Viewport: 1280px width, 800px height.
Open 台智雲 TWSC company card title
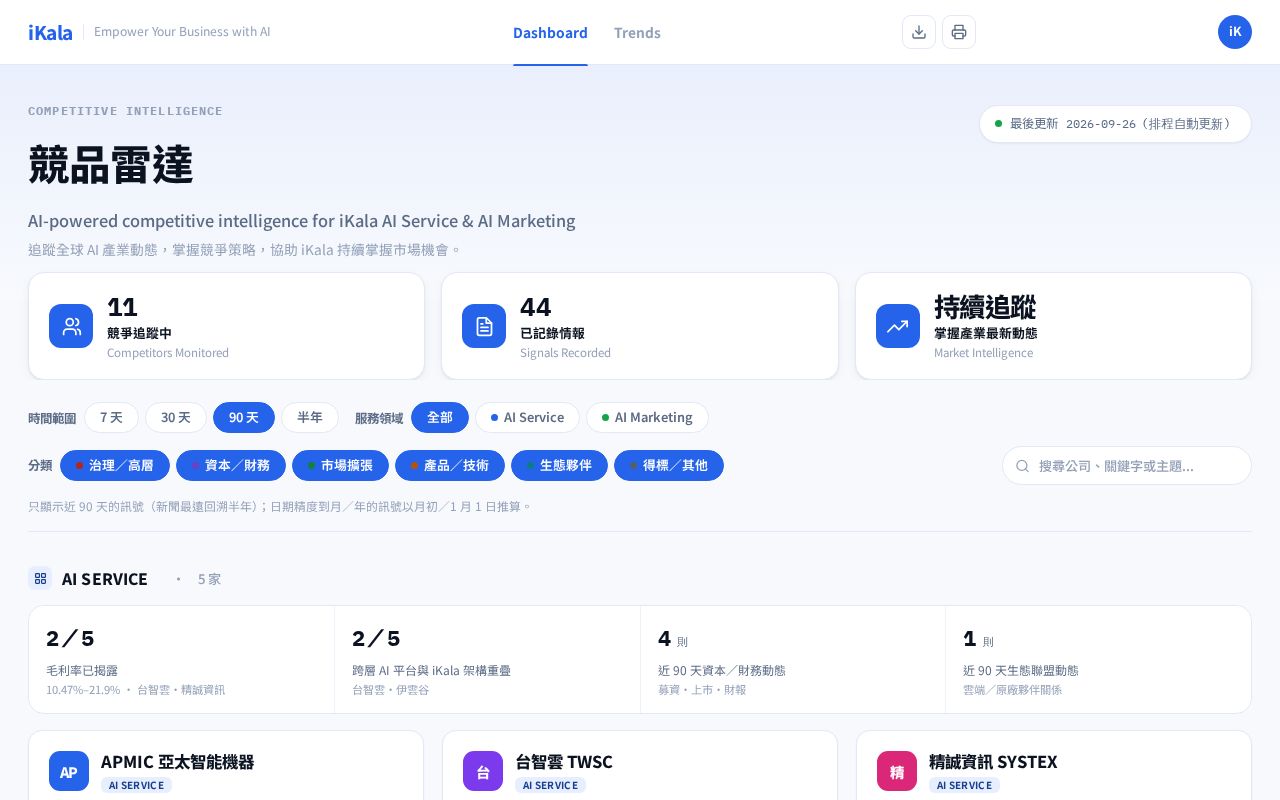pos(564,761)
